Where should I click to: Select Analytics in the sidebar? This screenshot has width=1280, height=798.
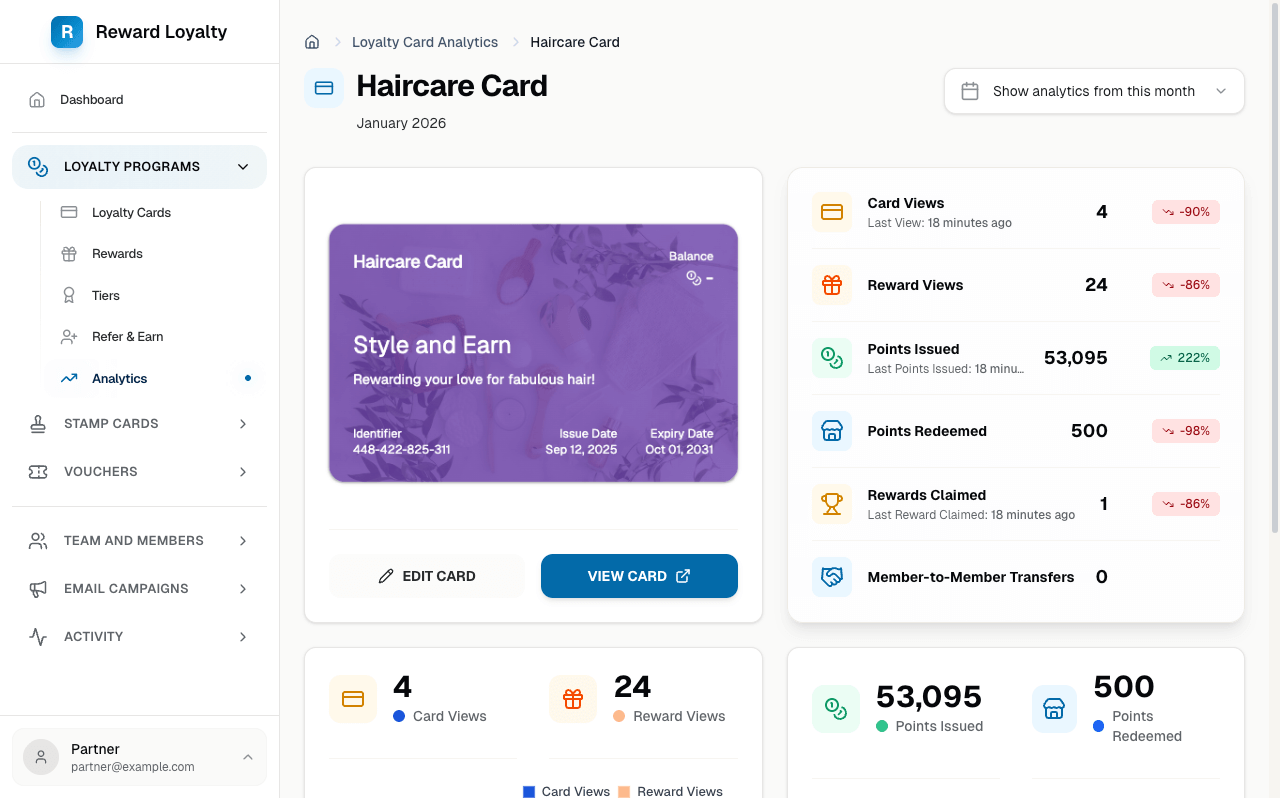coord(119,378)
